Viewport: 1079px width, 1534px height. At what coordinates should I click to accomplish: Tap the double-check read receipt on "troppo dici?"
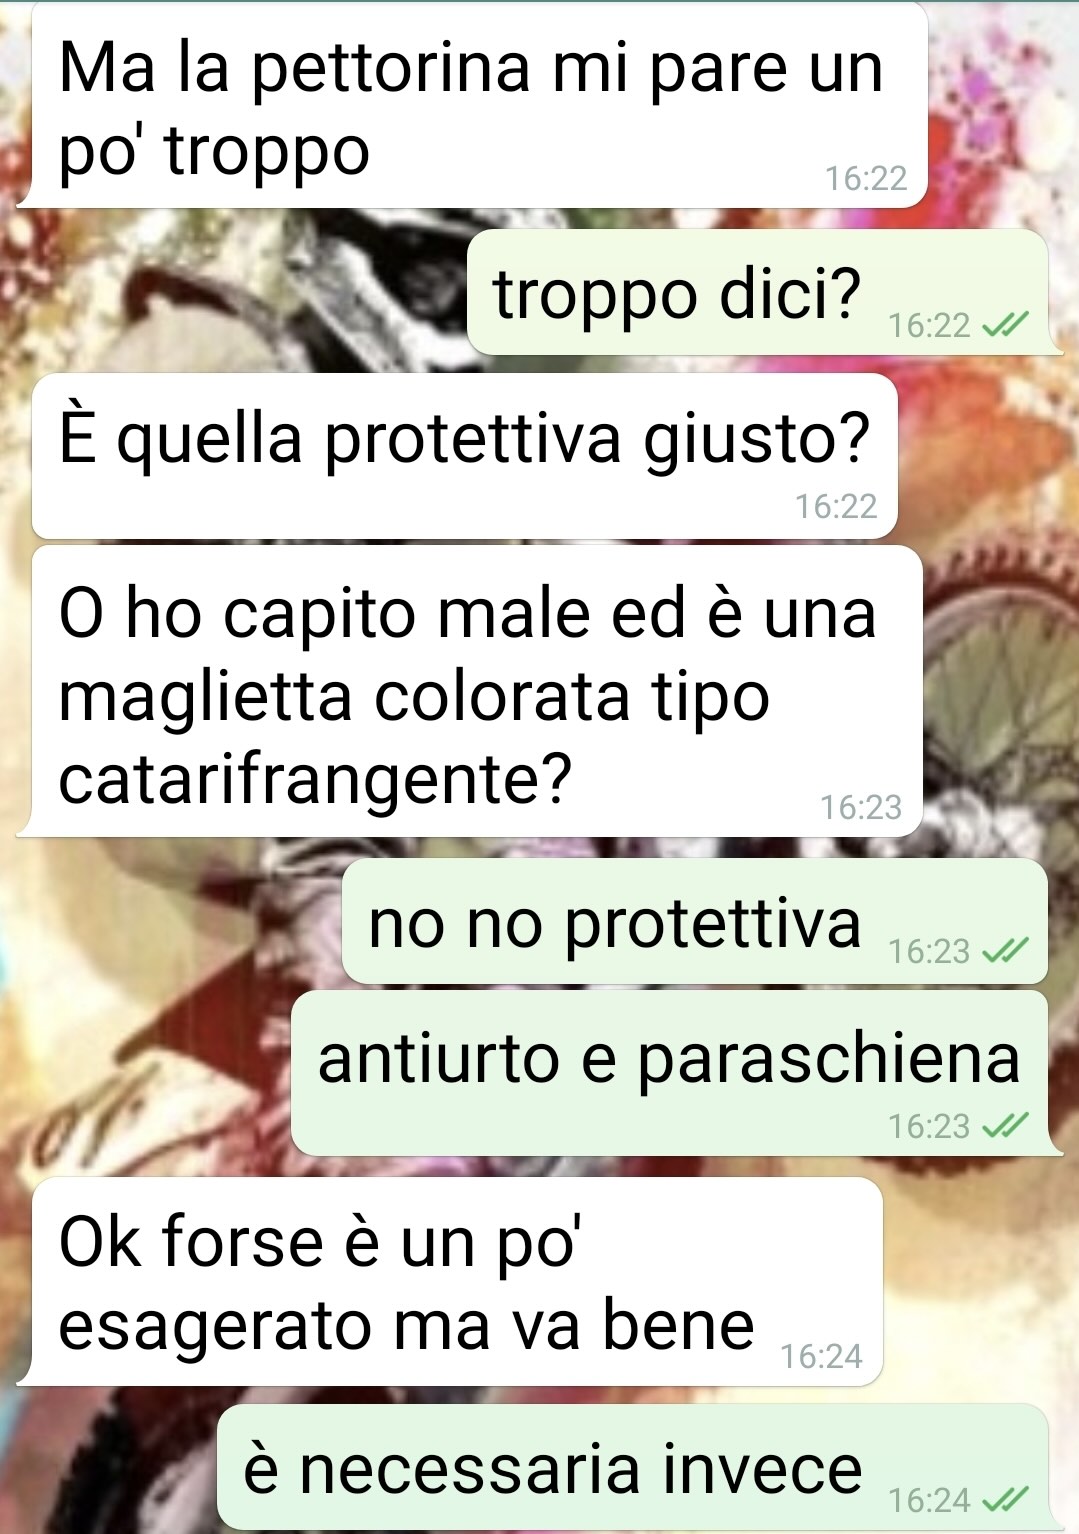coord(1004,325)
